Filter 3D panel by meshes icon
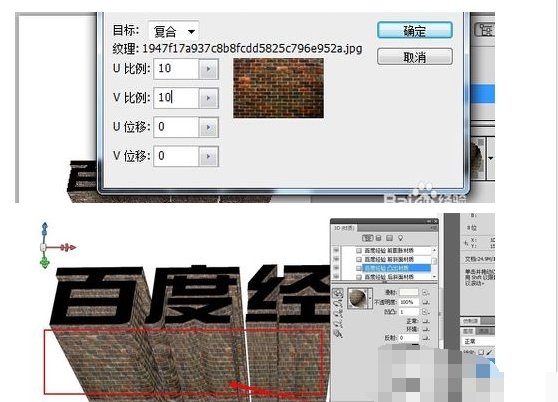This screenshot has width=558, height=402. pos(378,238)
